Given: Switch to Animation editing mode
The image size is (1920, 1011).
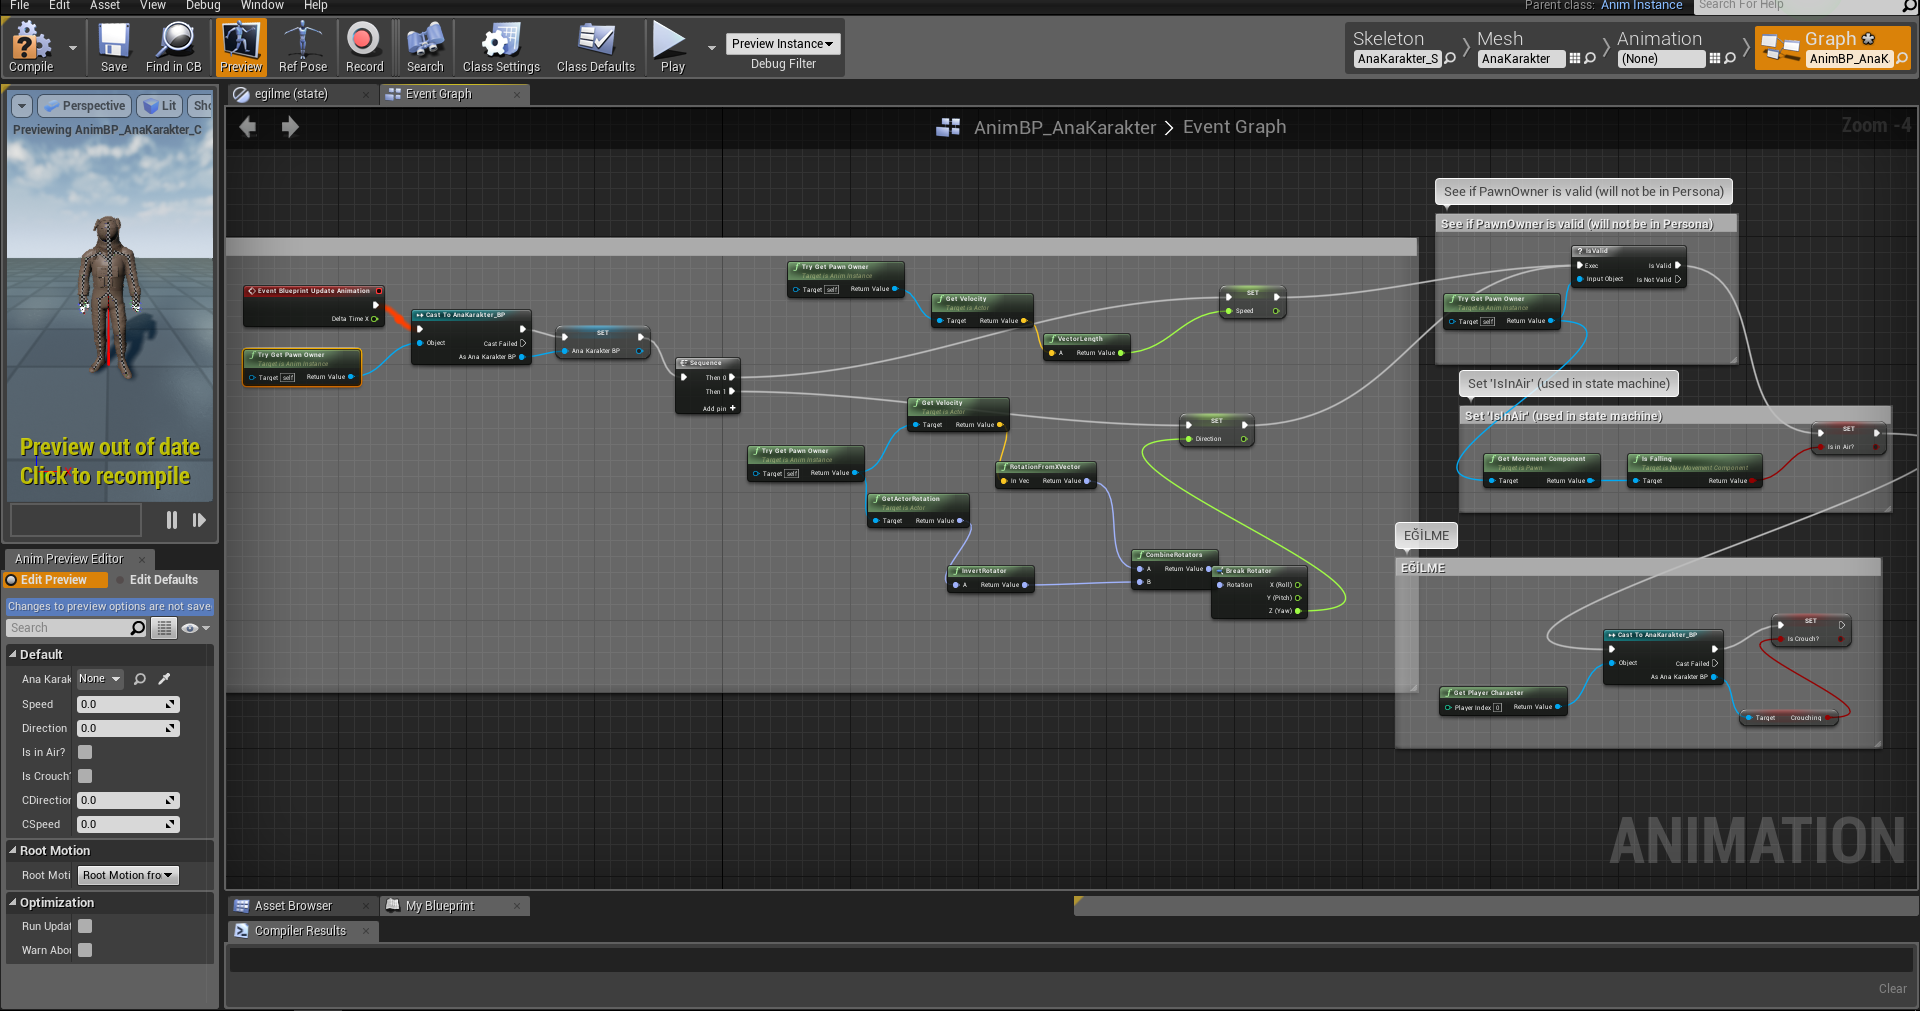Looking at the screenshot, I should tap(1659, 39).
